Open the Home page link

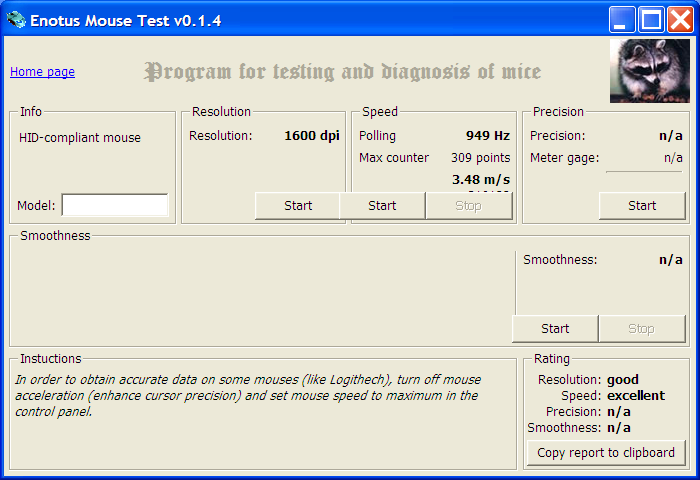click(x=42, y=72)
